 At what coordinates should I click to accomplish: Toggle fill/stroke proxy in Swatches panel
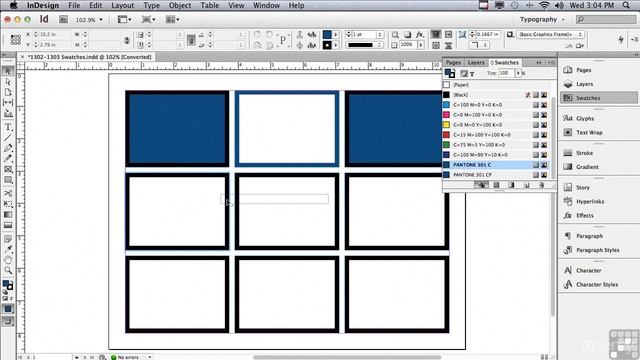450,73
